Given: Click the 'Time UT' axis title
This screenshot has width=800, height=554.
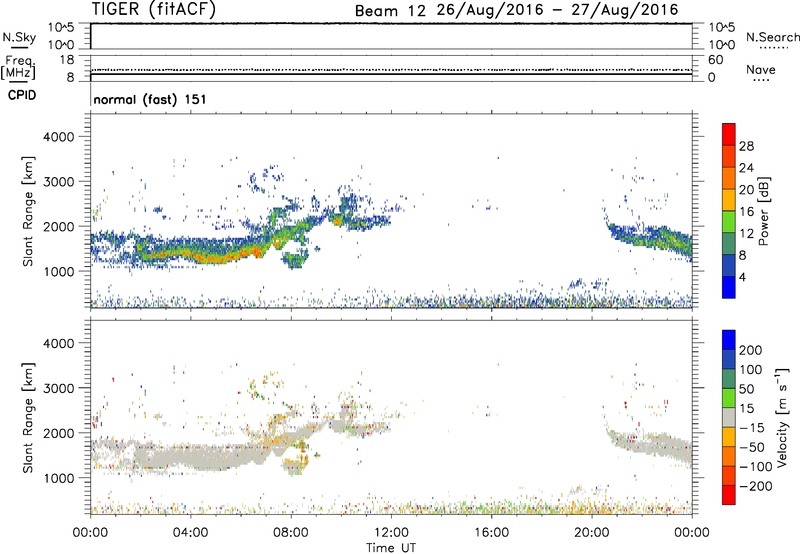Looking at the screenshot, I should click(391, 548).
